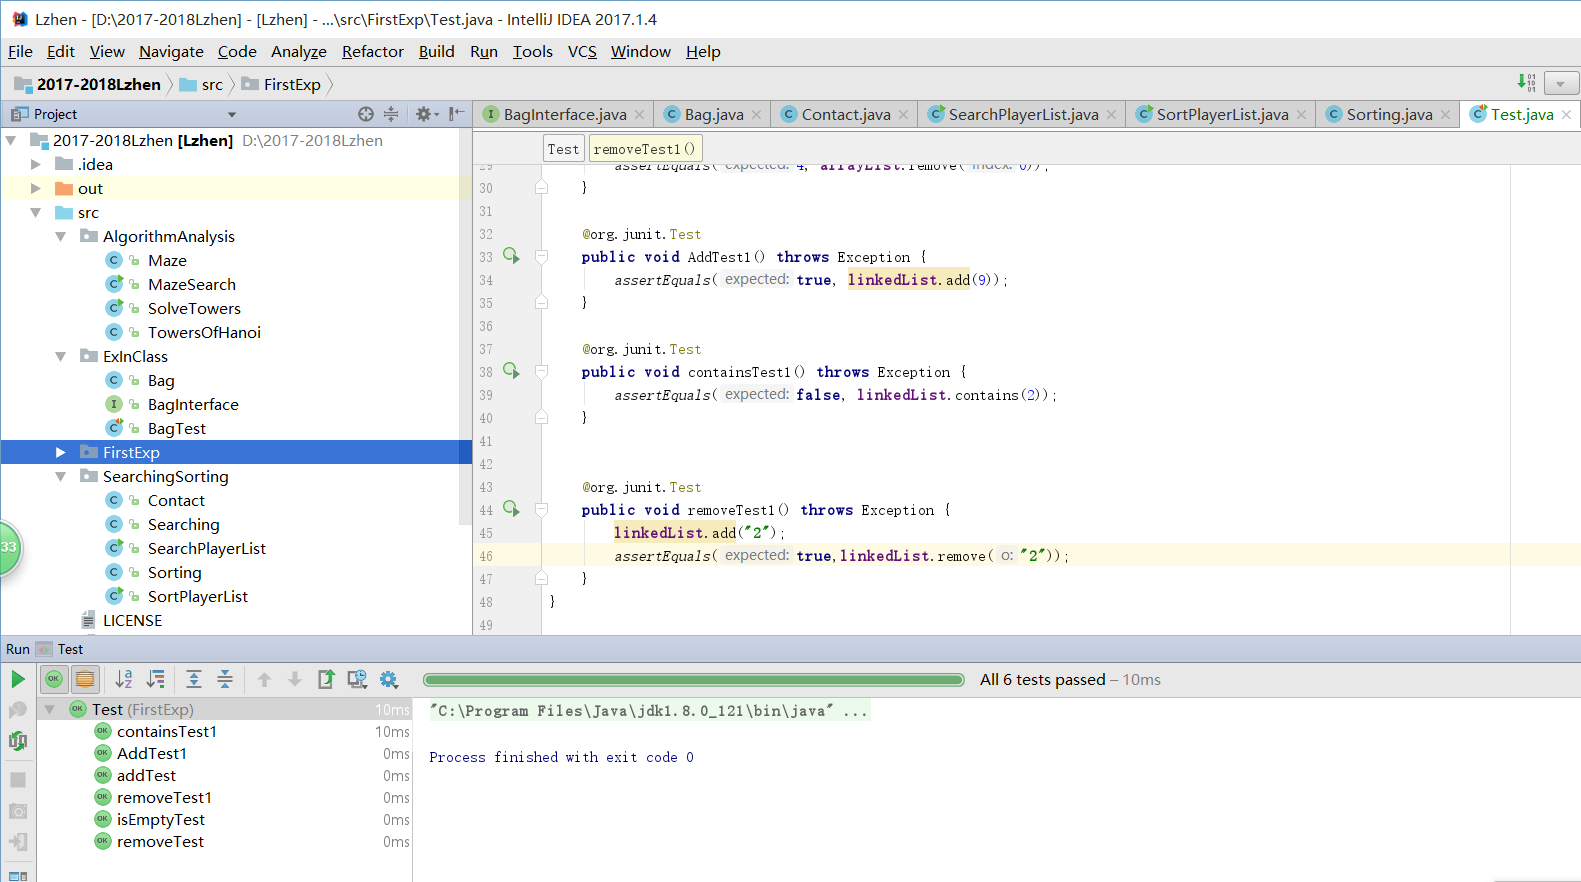The image size is (1581, 882).
Task: Close the Contact.java tab
Action: (x=904, y=115)
